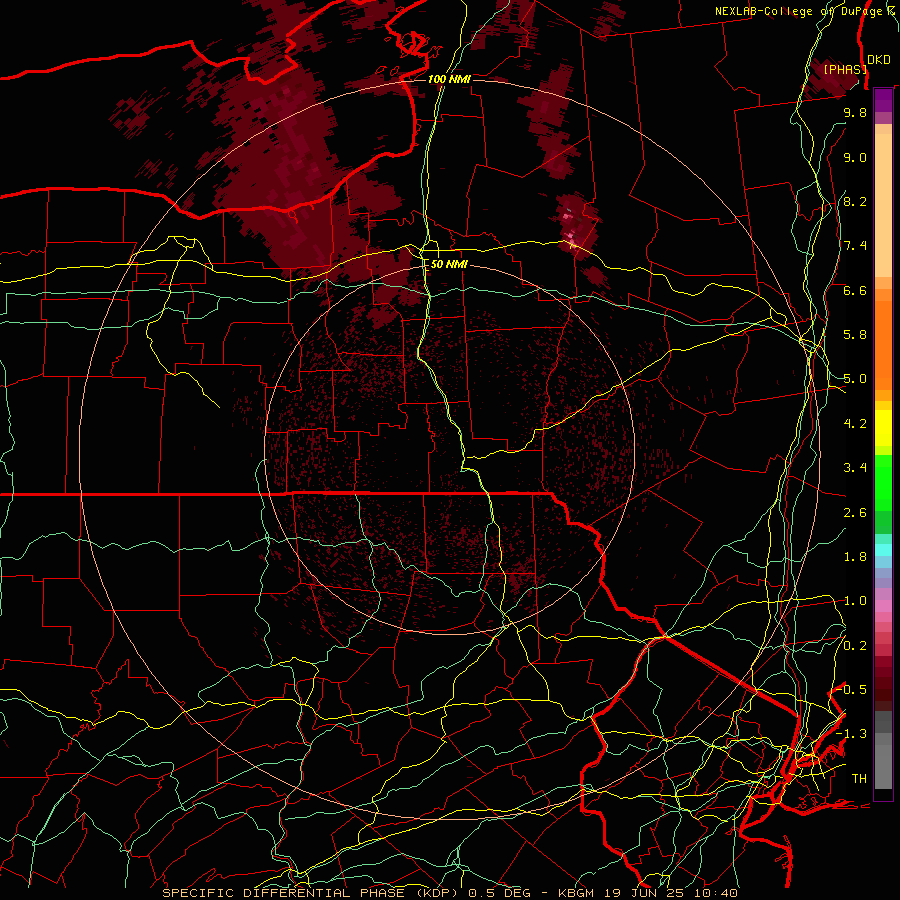Click the 4.2 scale label
The width and height of the screenshot is (900, 900).
pos(855,424)
